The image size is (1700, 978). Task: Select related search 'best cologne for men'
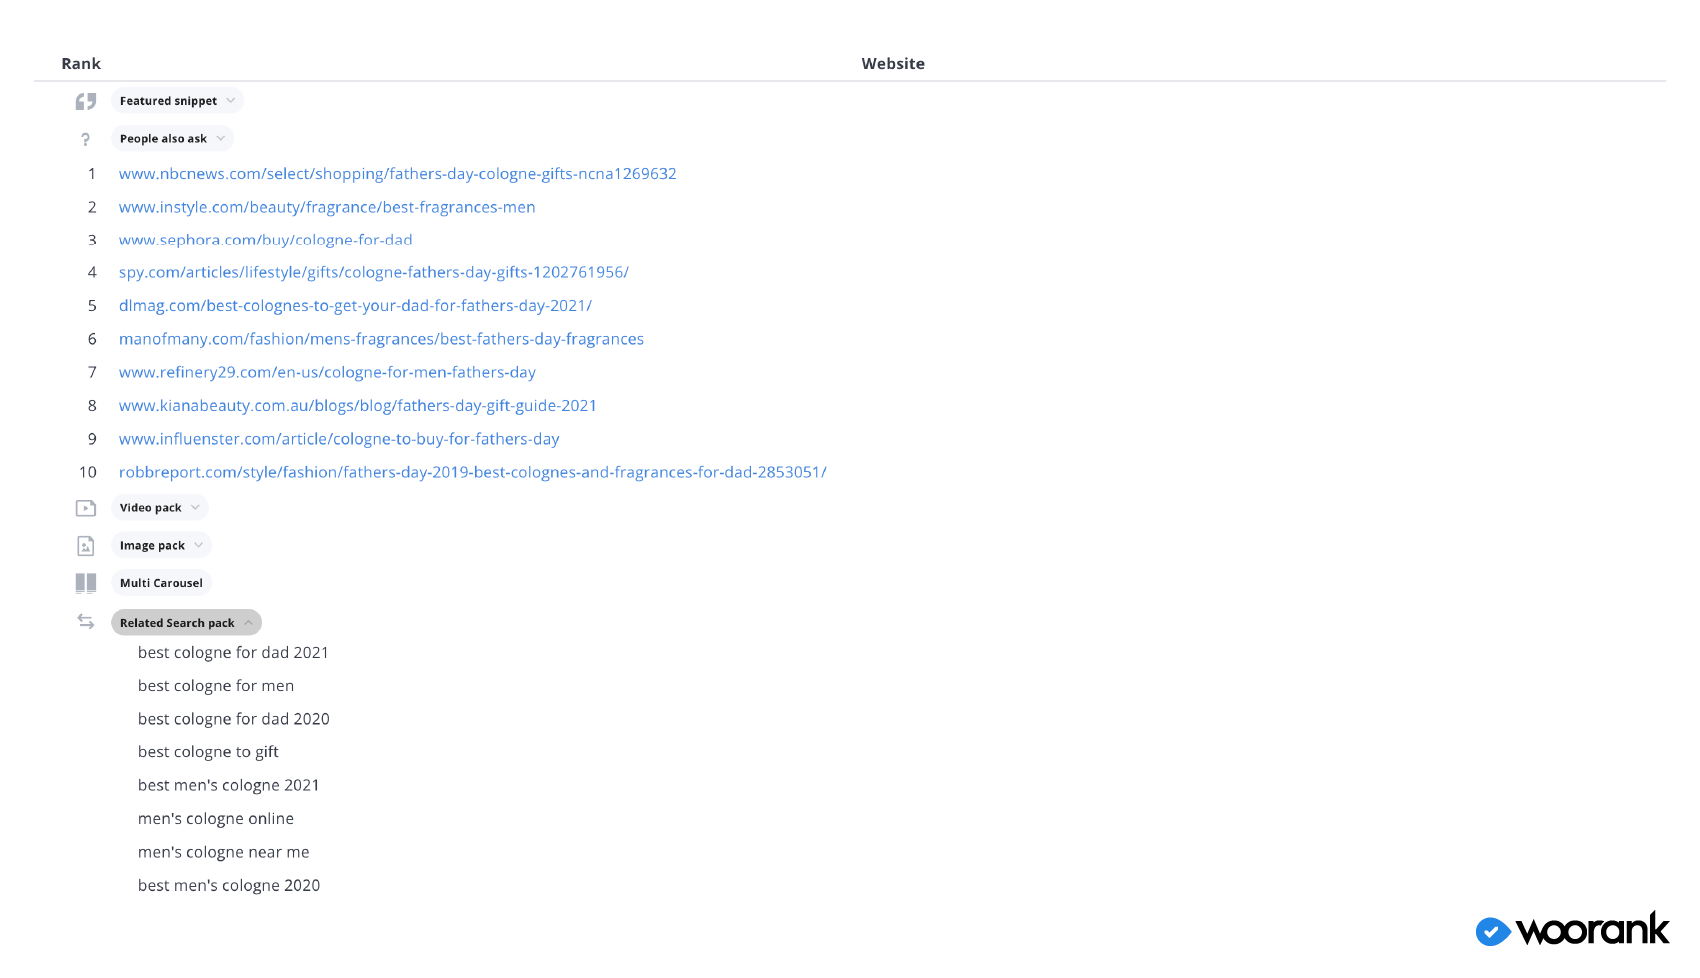tap(216, 686)
